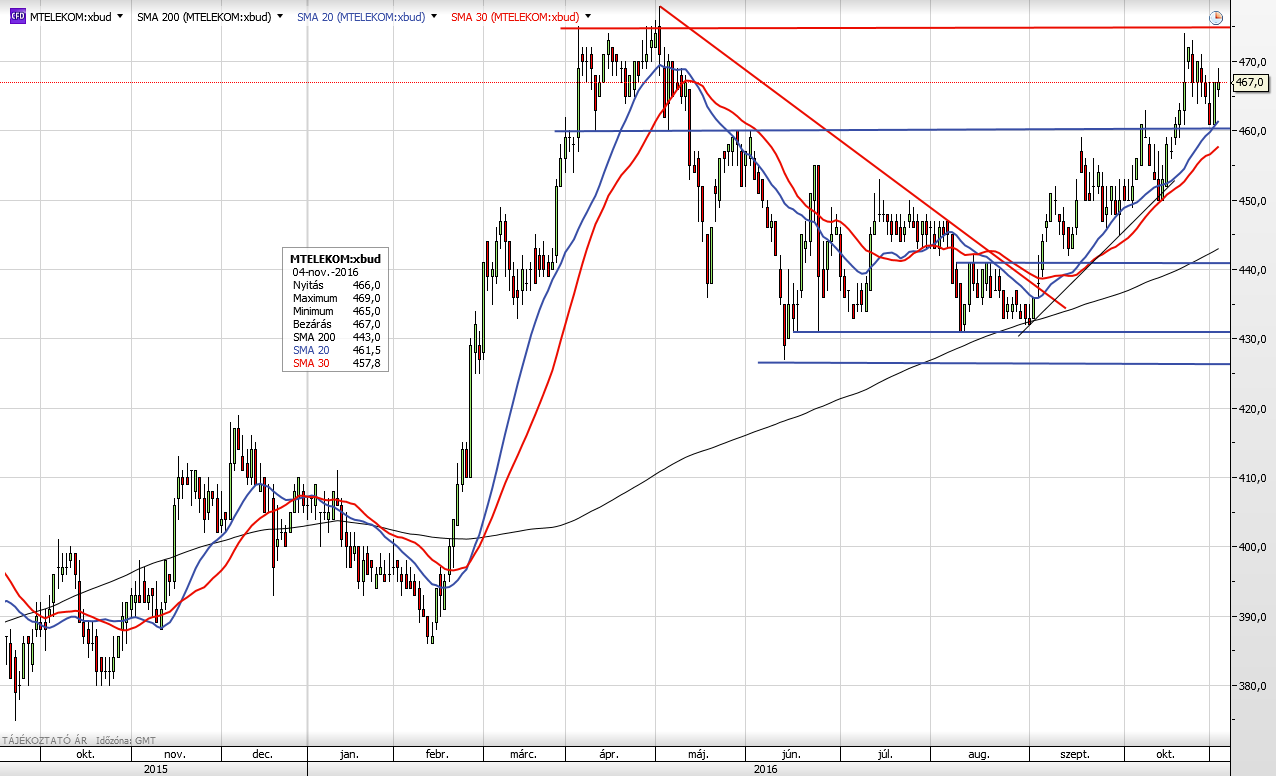Screen dimensions: 1276x776
Task: Click the dec. month label on time axis
Action: tap(263, 754)
